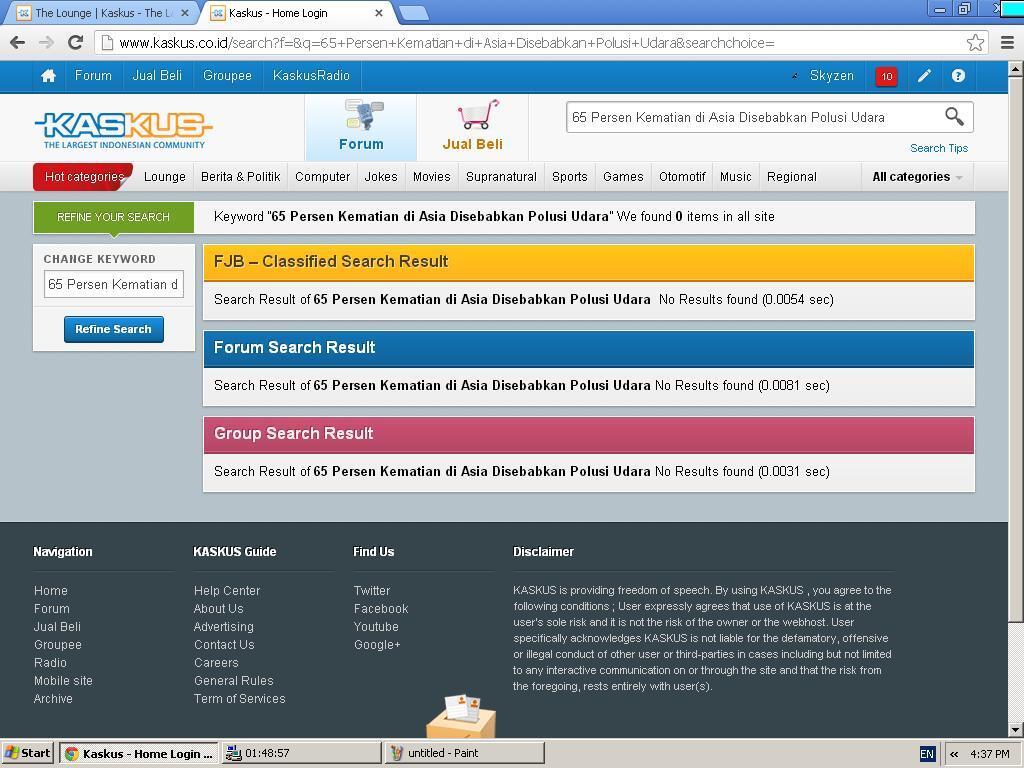The height and width of the screenshot is (768, 1024).
Task: Open the Computer category
Action: pyautogui.click(x=323, y=177)
